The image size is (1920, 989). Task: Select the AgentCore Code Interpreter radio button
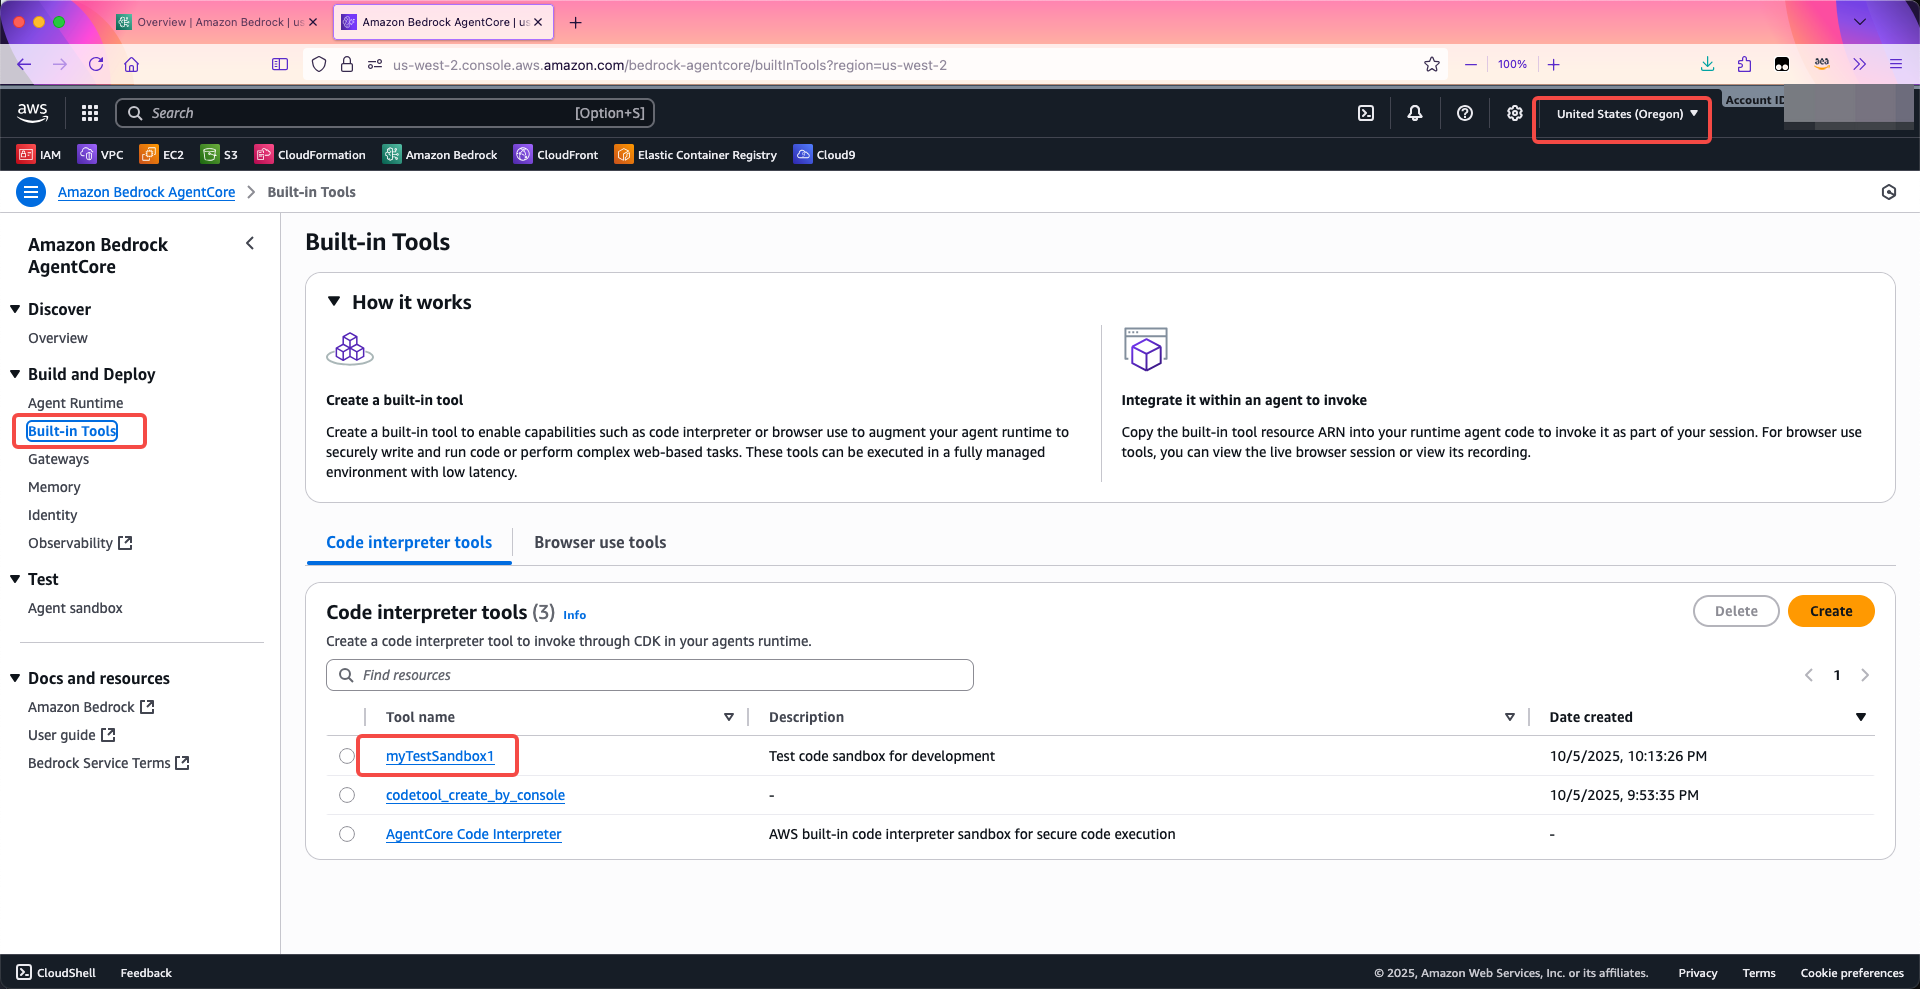point(347,834)
